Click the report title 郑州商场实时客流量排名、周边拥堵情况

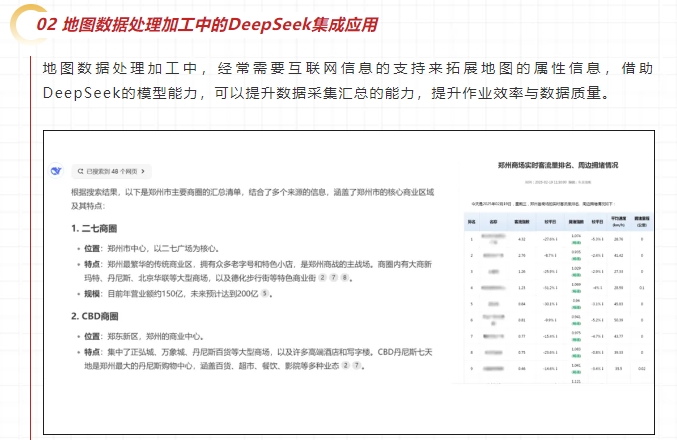[558, 165]
